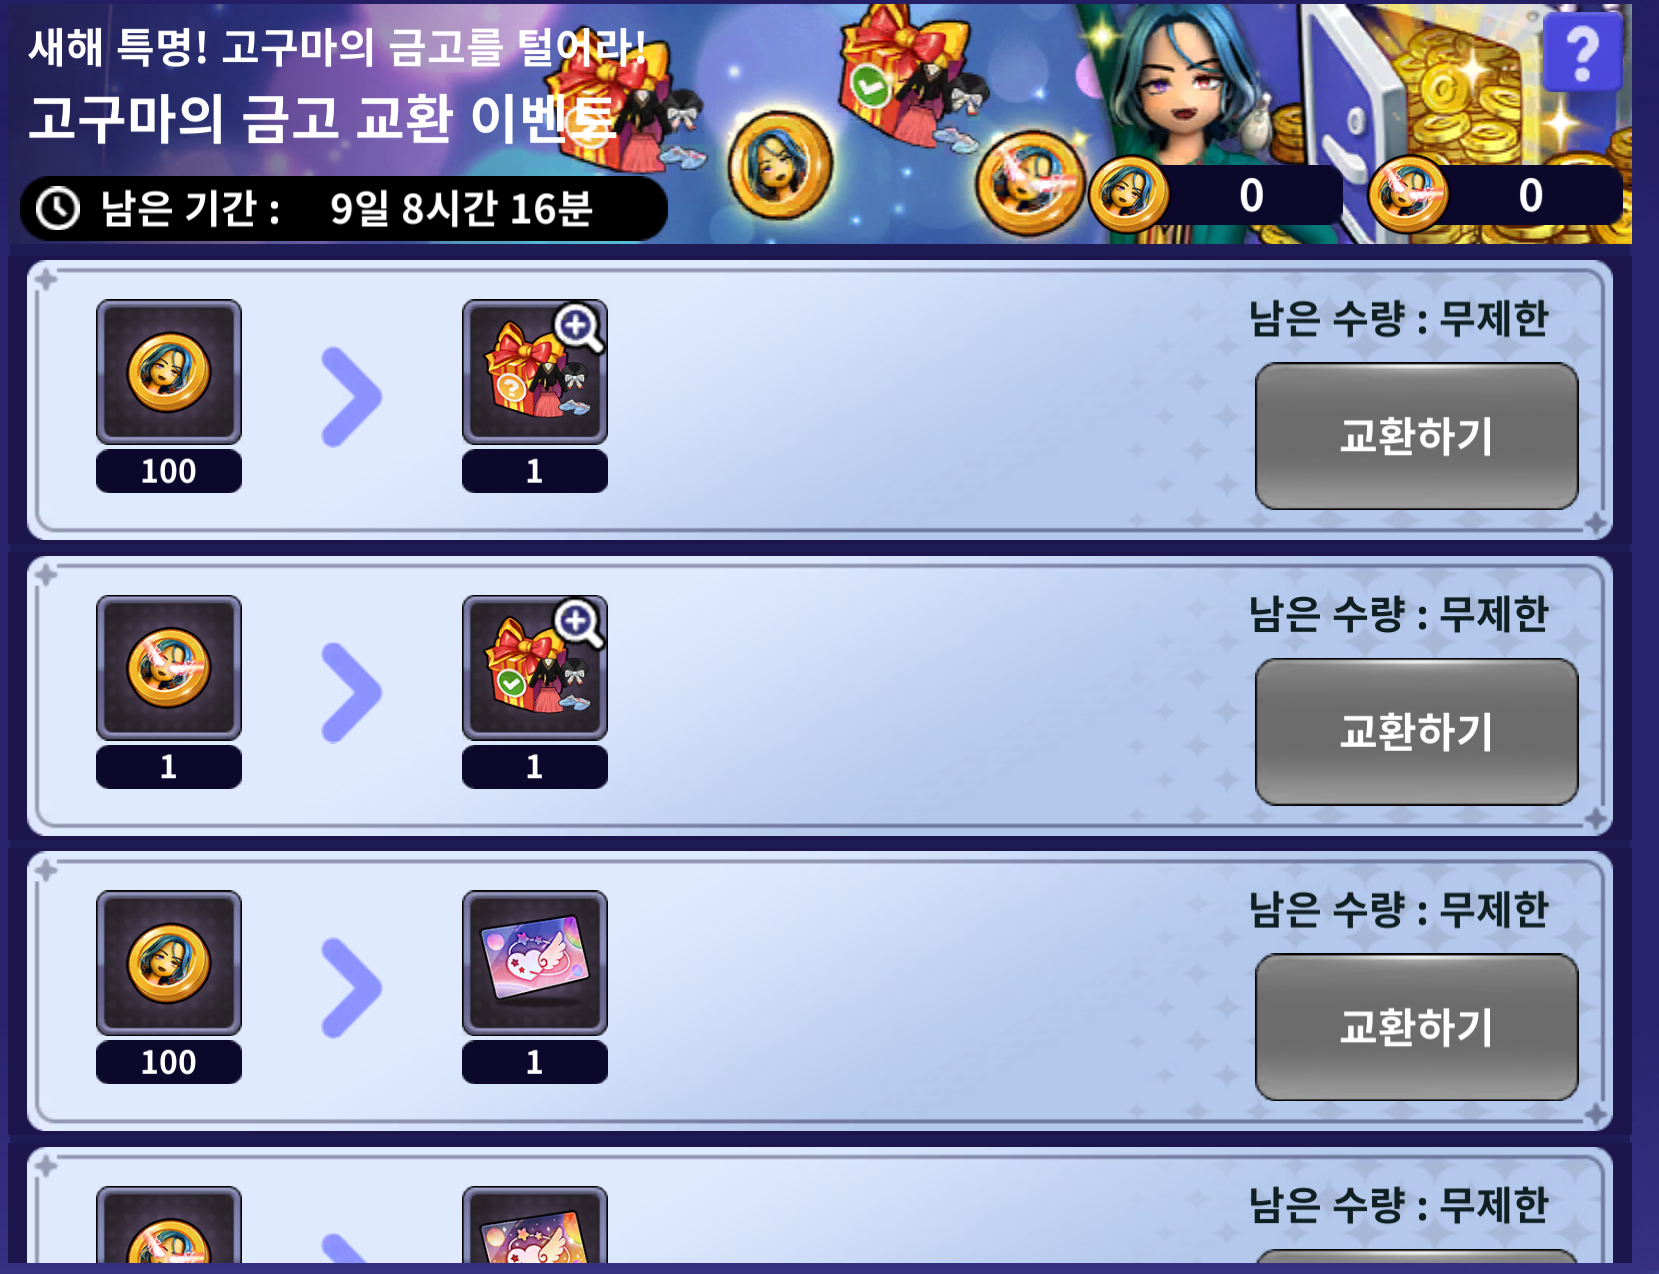Click the purple arrow in the third exchange row
Image resolution: width=1659 pixels, height=1274 pixels.
click(351, 988)
